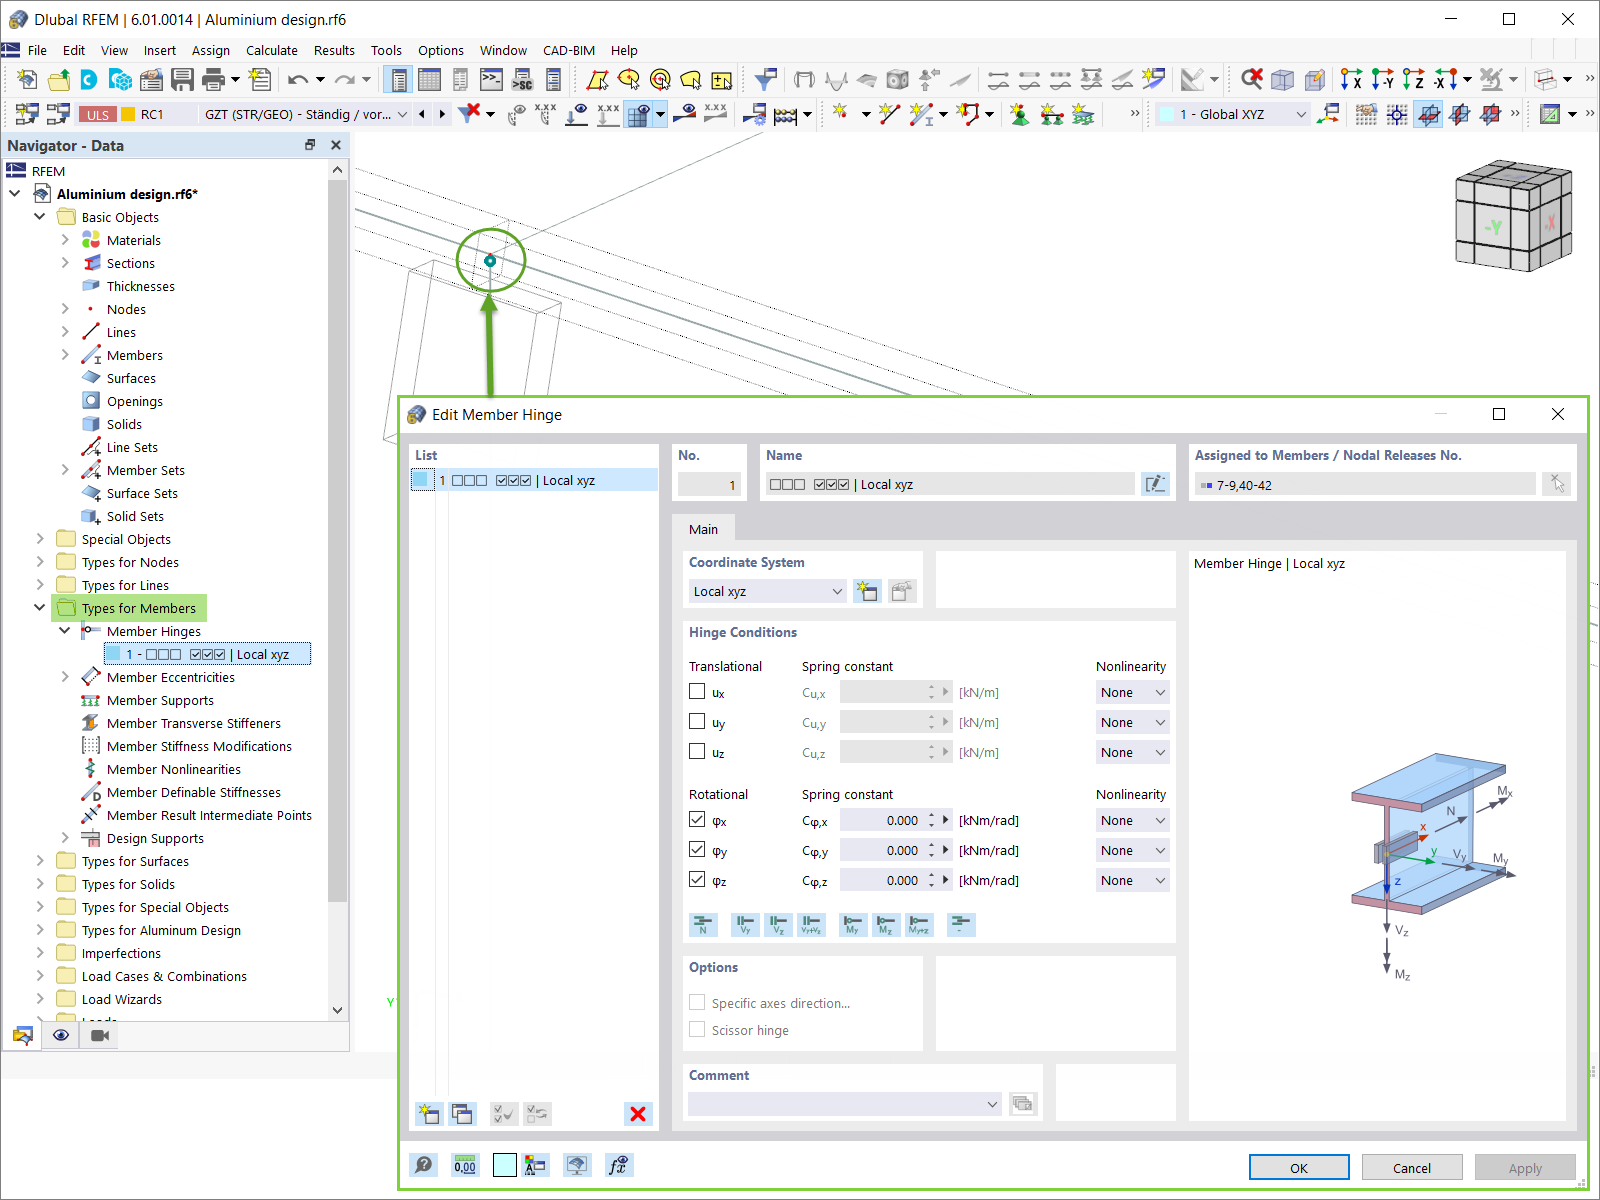Open the File menu
Image resolution: width=1600 pixels, height=1200 pixels.
37,50
